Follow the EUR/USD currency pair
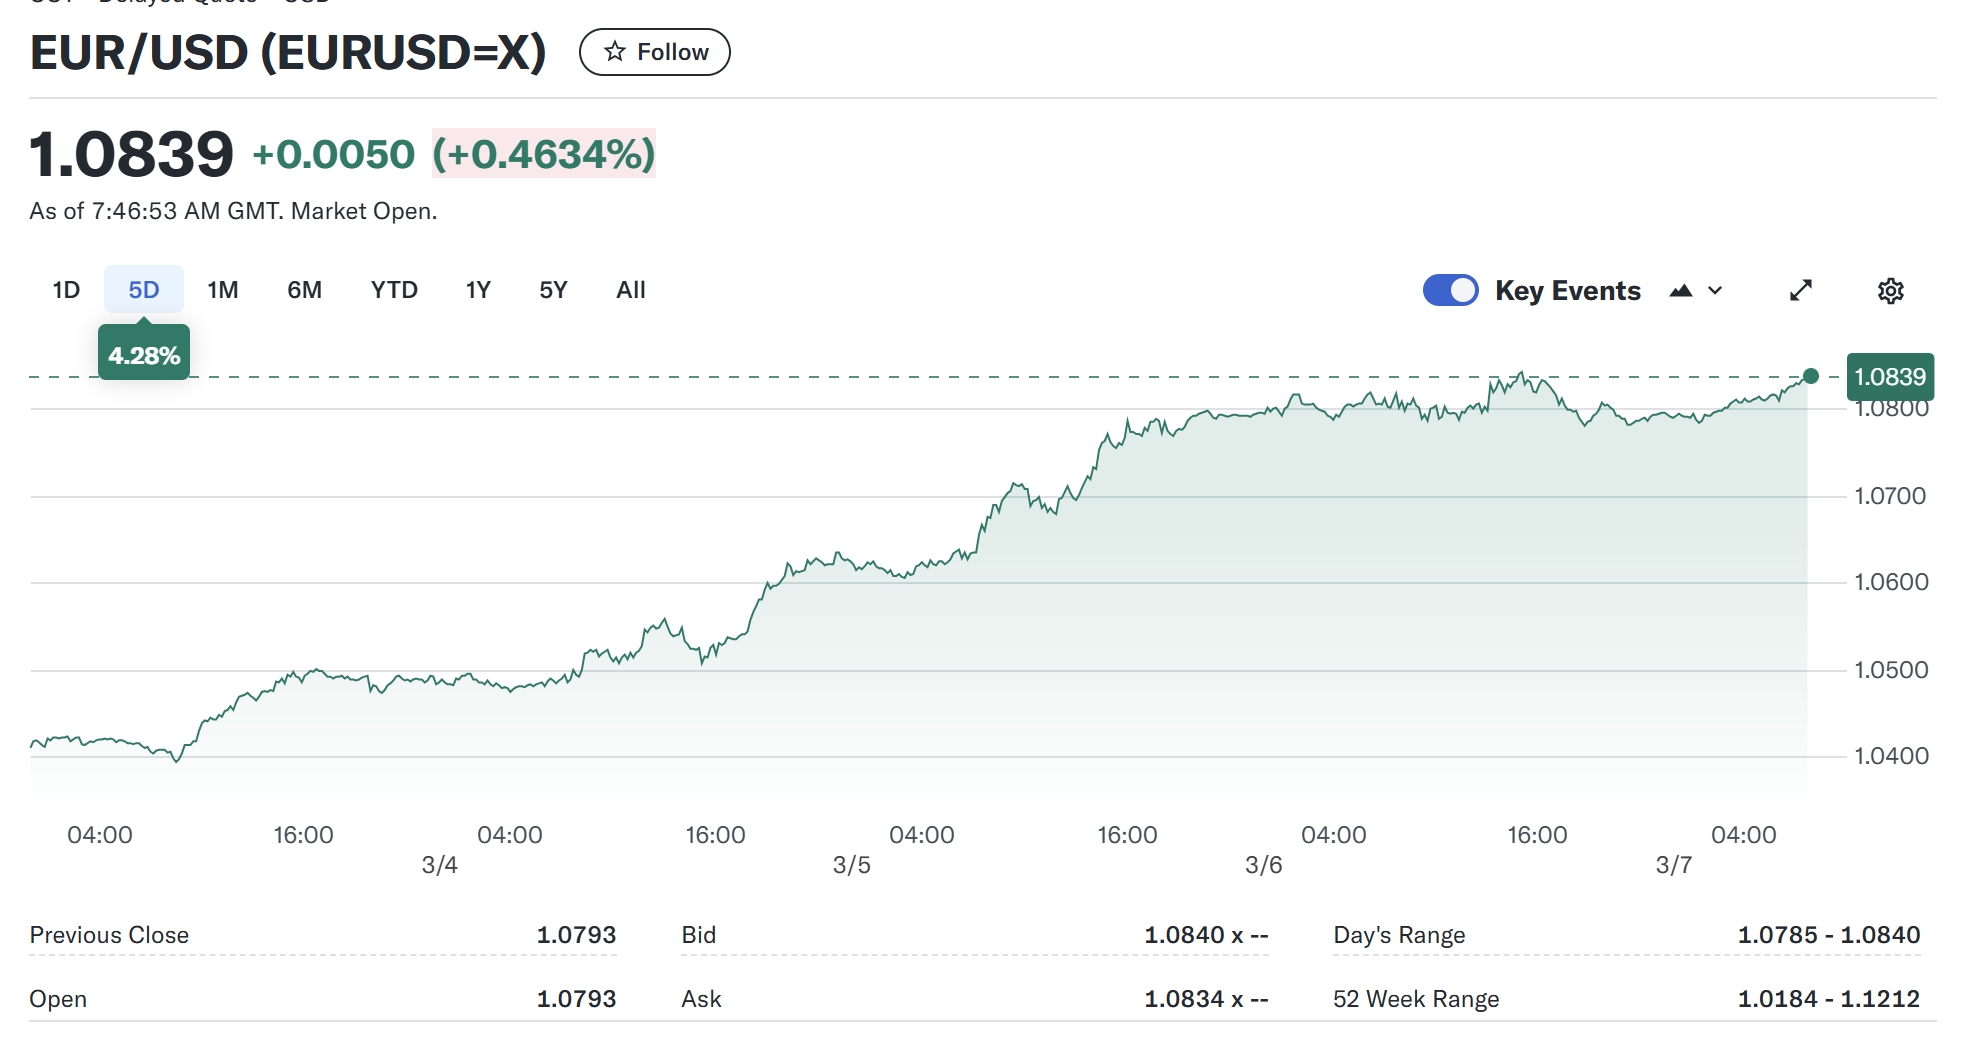This screenshot has height=1043, width=1961. tap(655, 52)
